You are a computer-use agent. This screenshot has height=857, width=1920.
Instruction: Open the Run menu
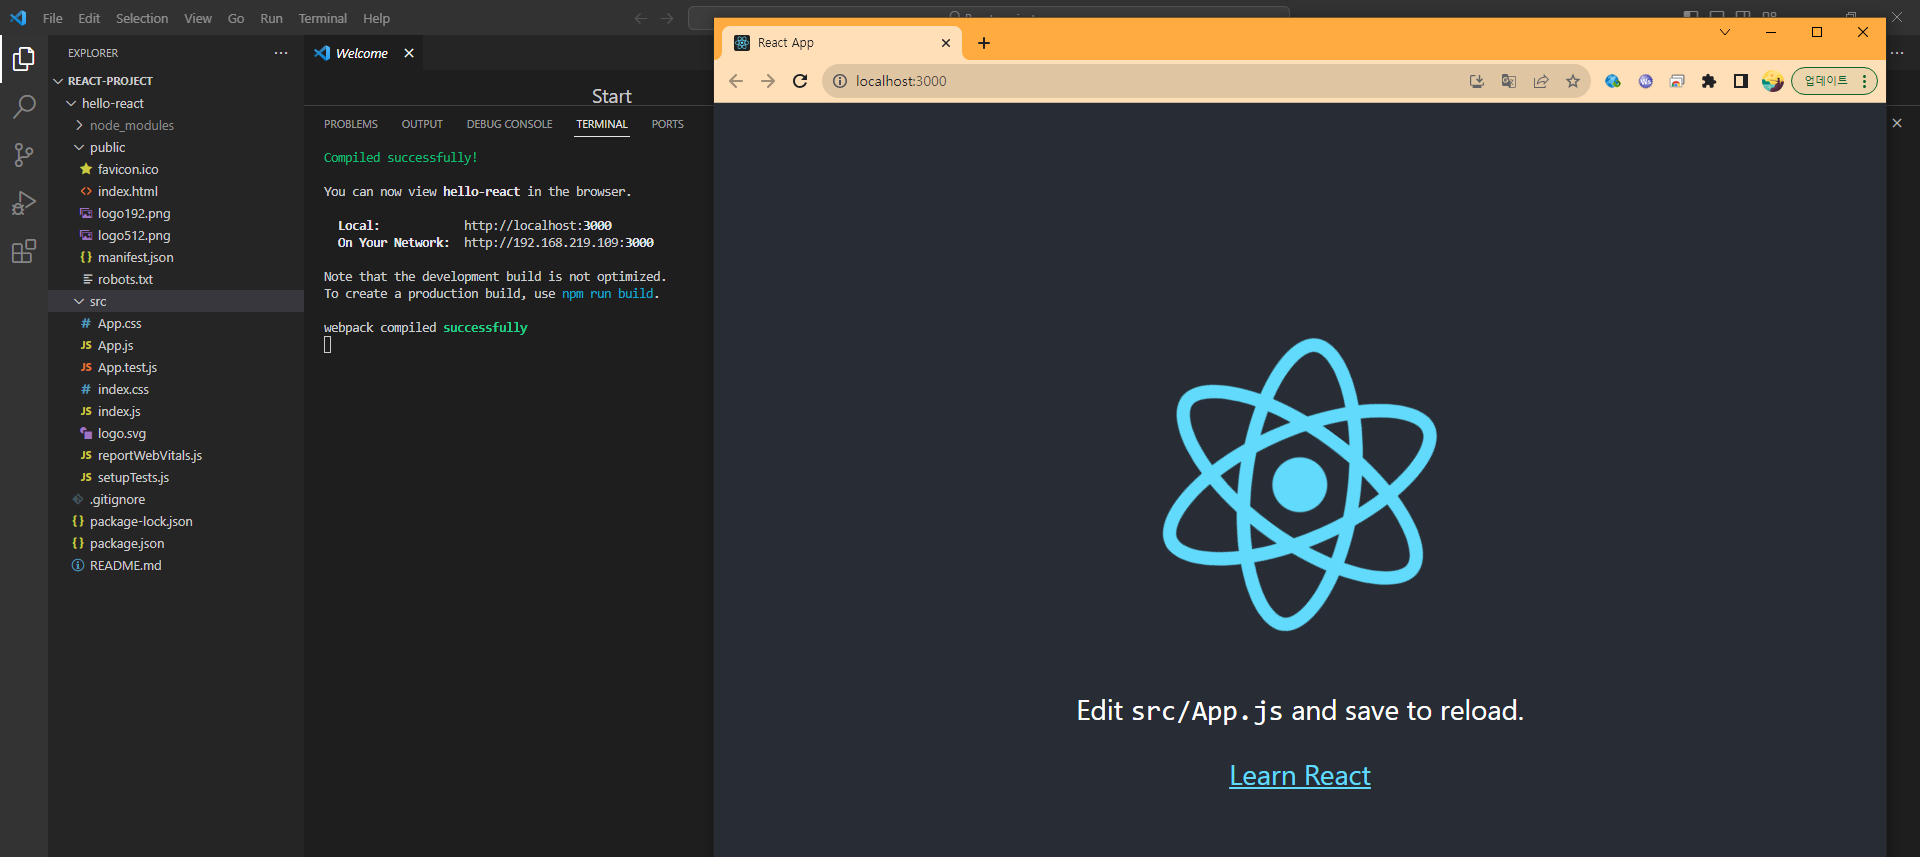(x=271, y=18)
